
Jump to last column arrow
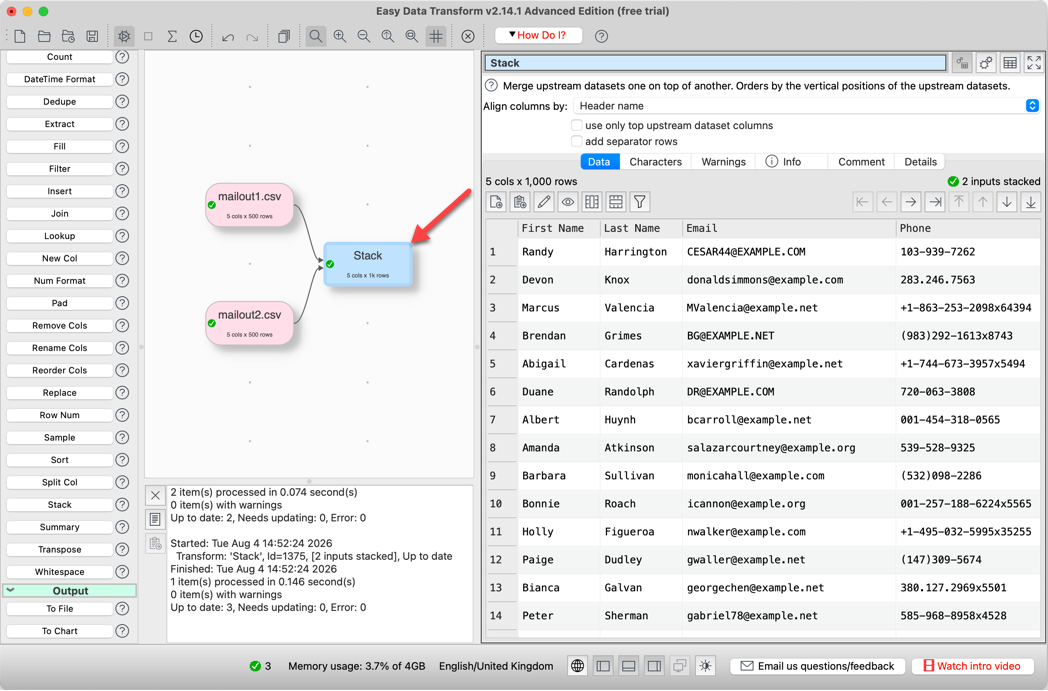[x=935, y=201]
